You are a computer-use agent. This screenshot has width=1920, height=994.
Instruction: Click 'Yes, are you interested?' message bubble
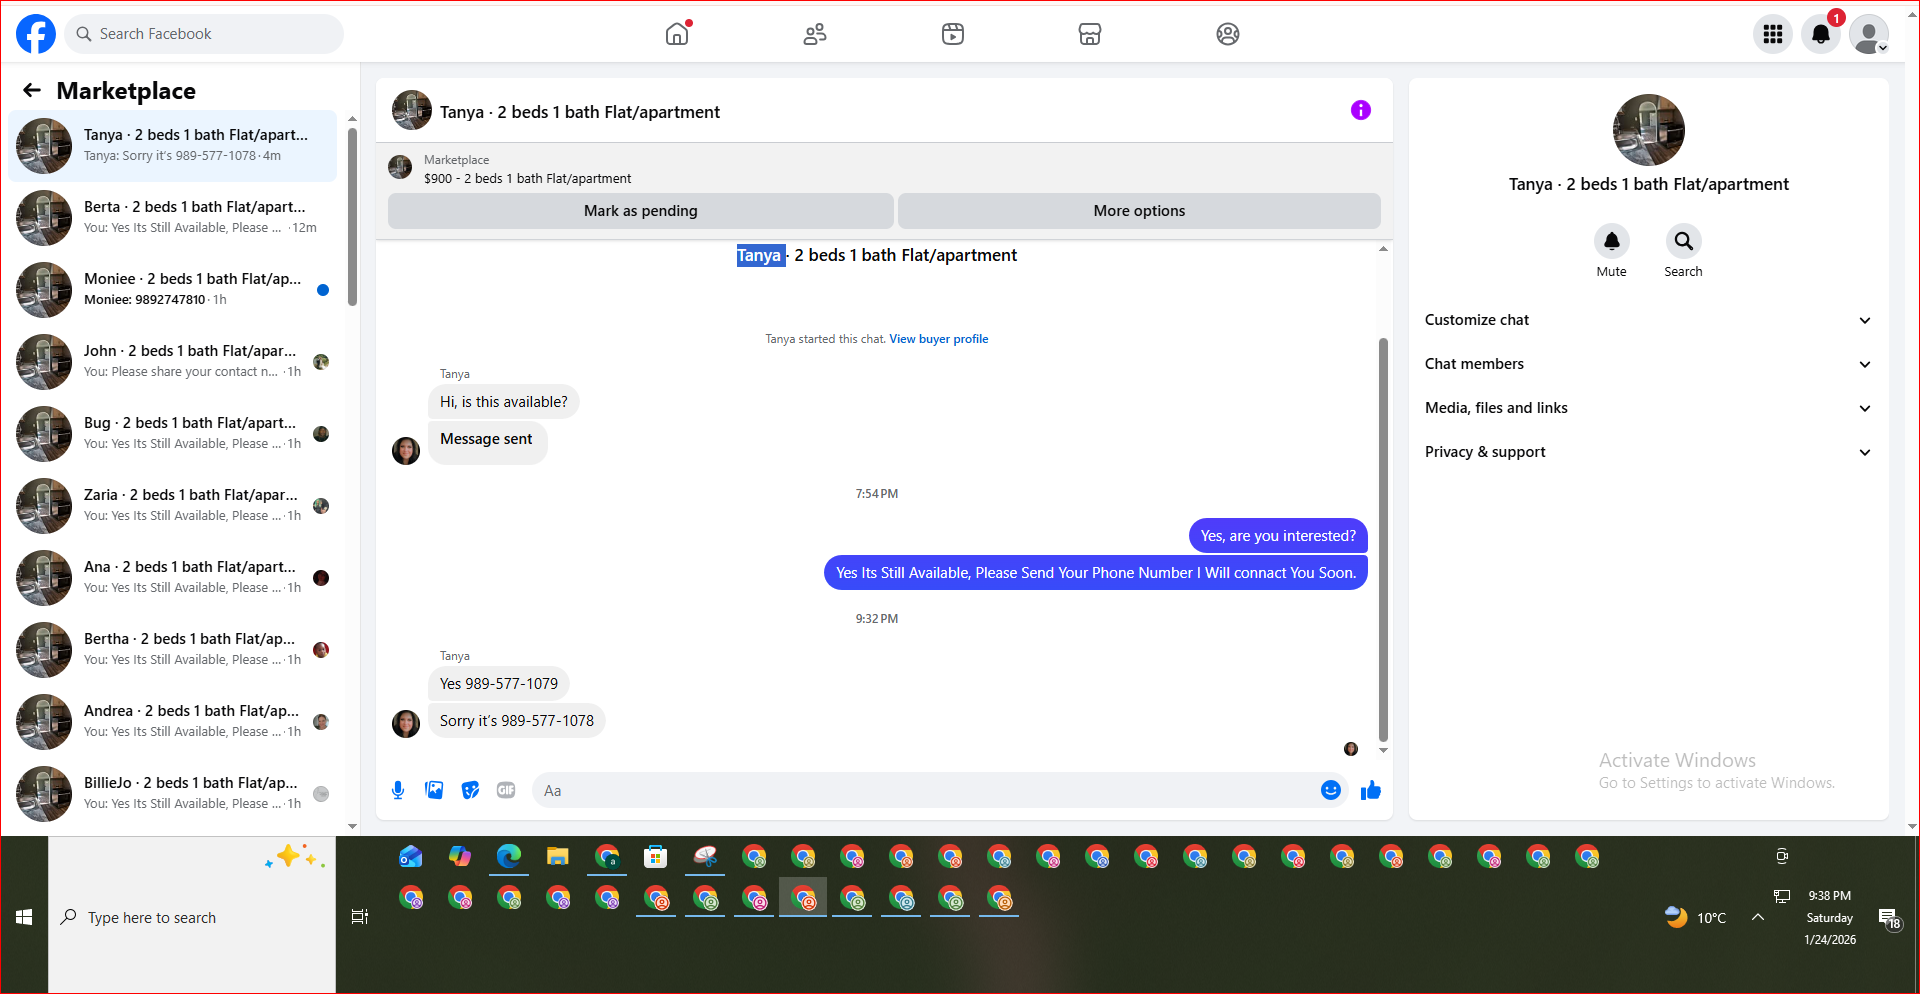(x=1278, y=536)
